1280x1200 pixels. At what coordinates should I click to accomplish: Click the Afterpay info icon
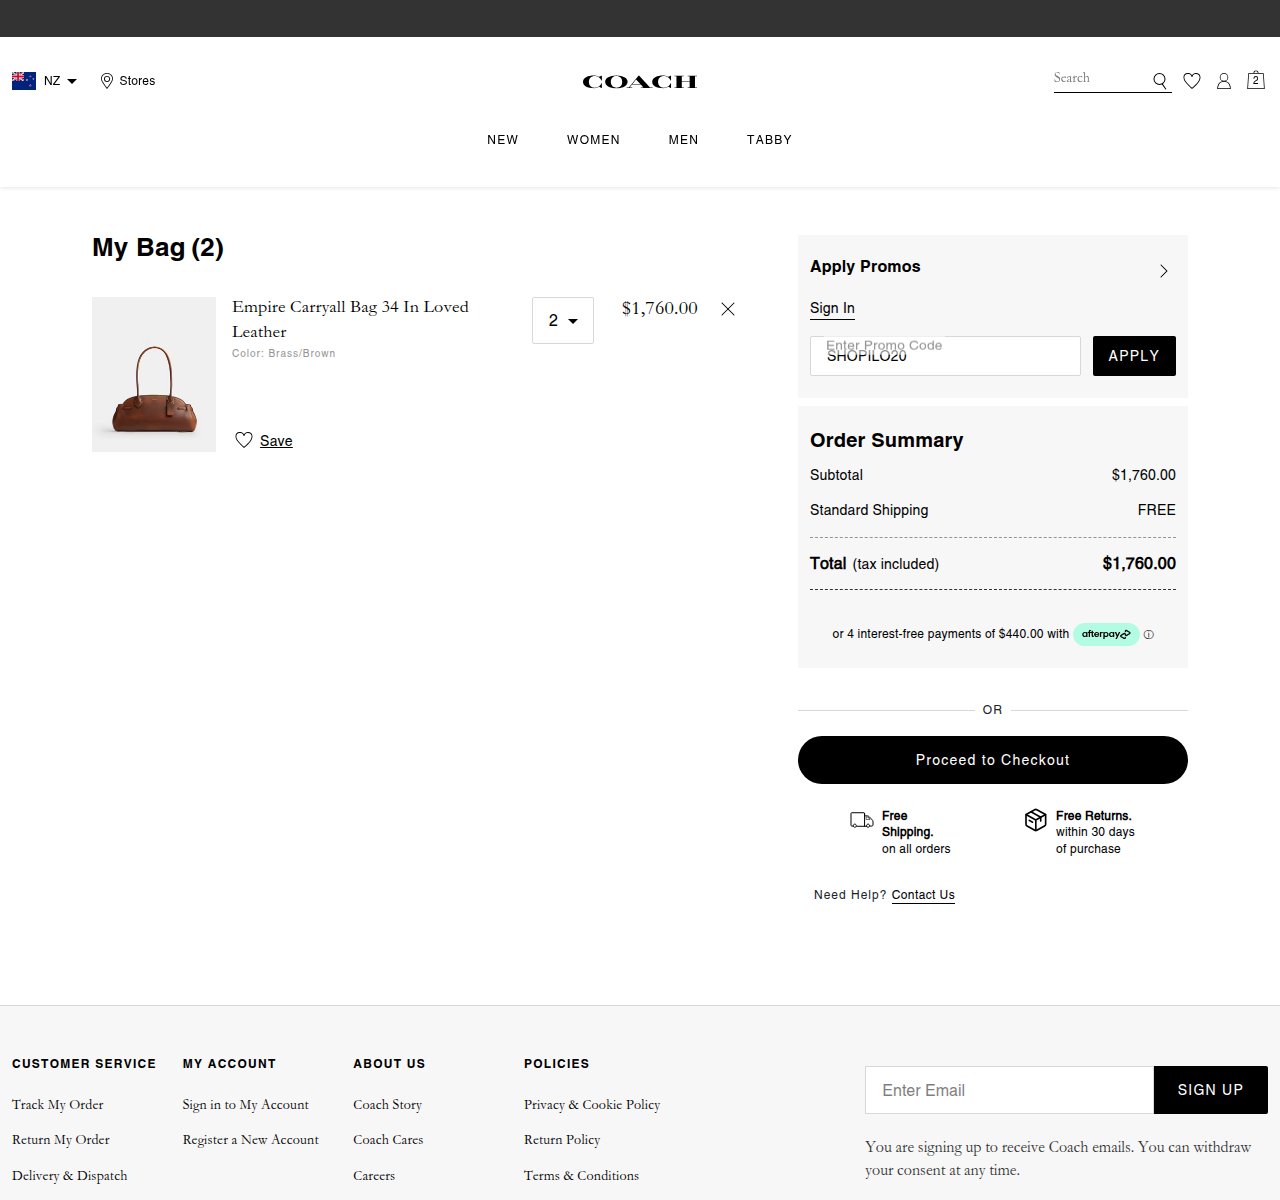coord(1148,634)
